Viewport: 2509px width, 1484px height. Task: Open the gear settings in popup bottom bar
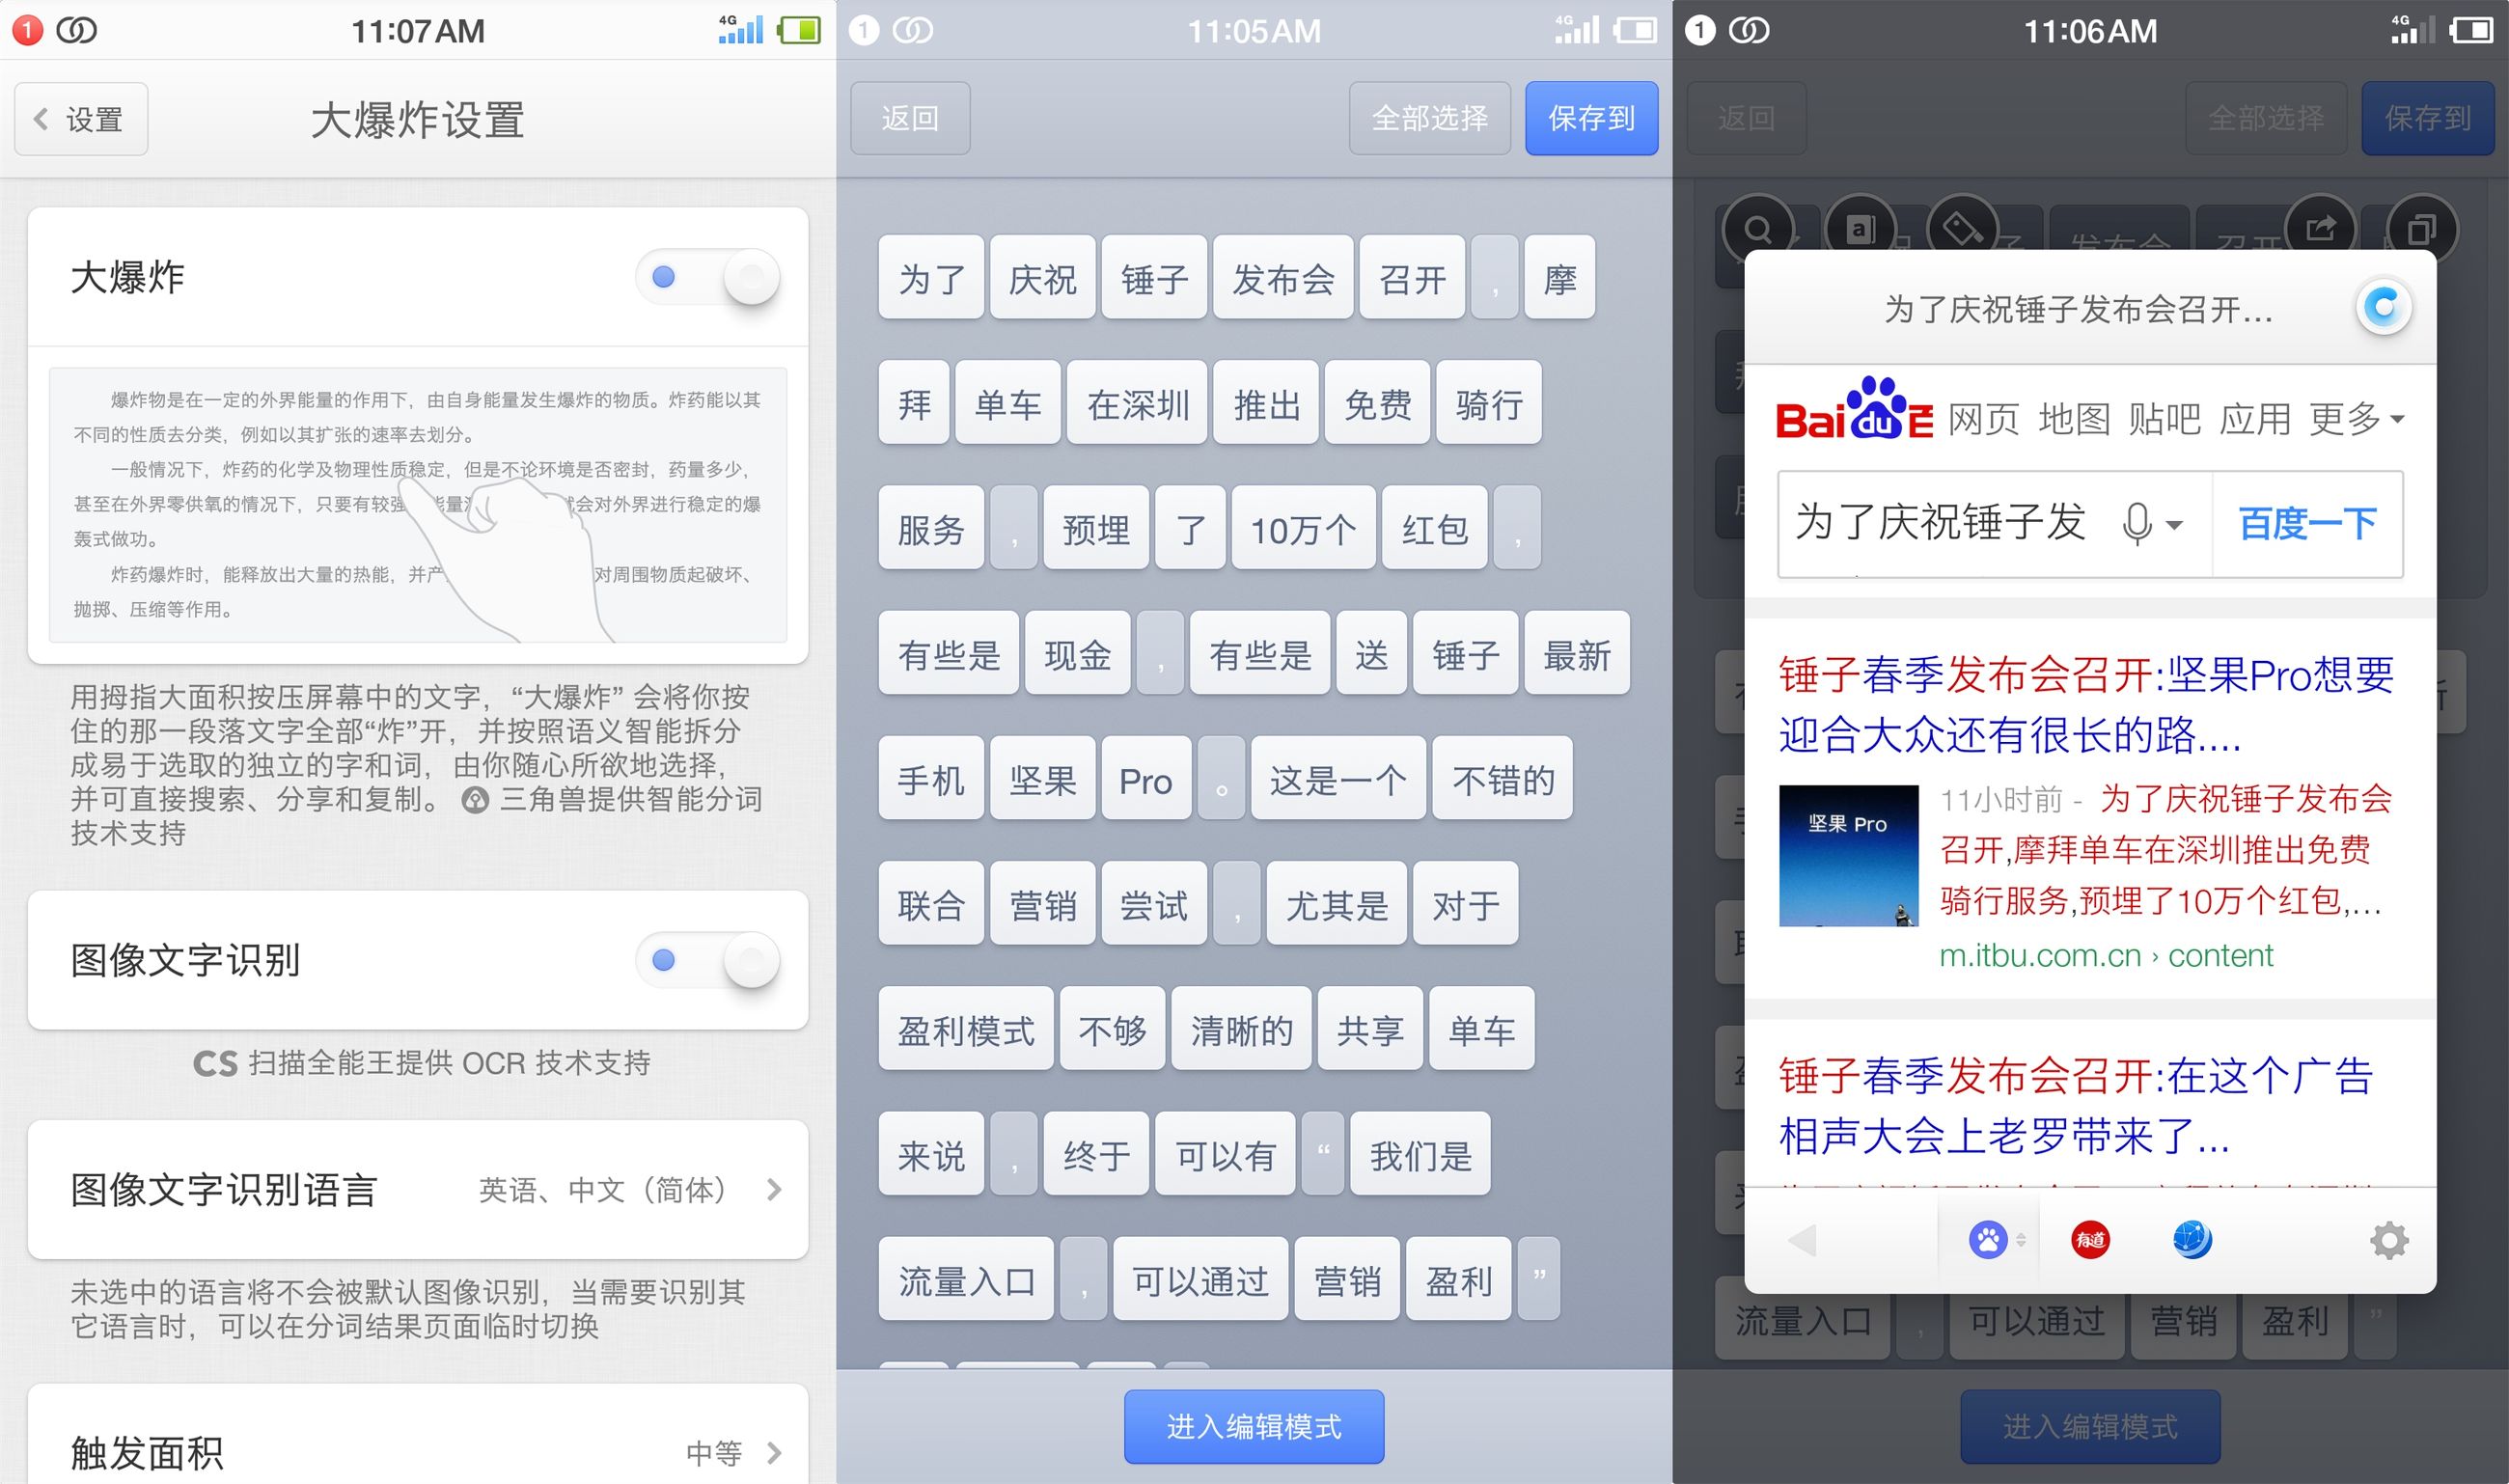tap(2389, 1241)
